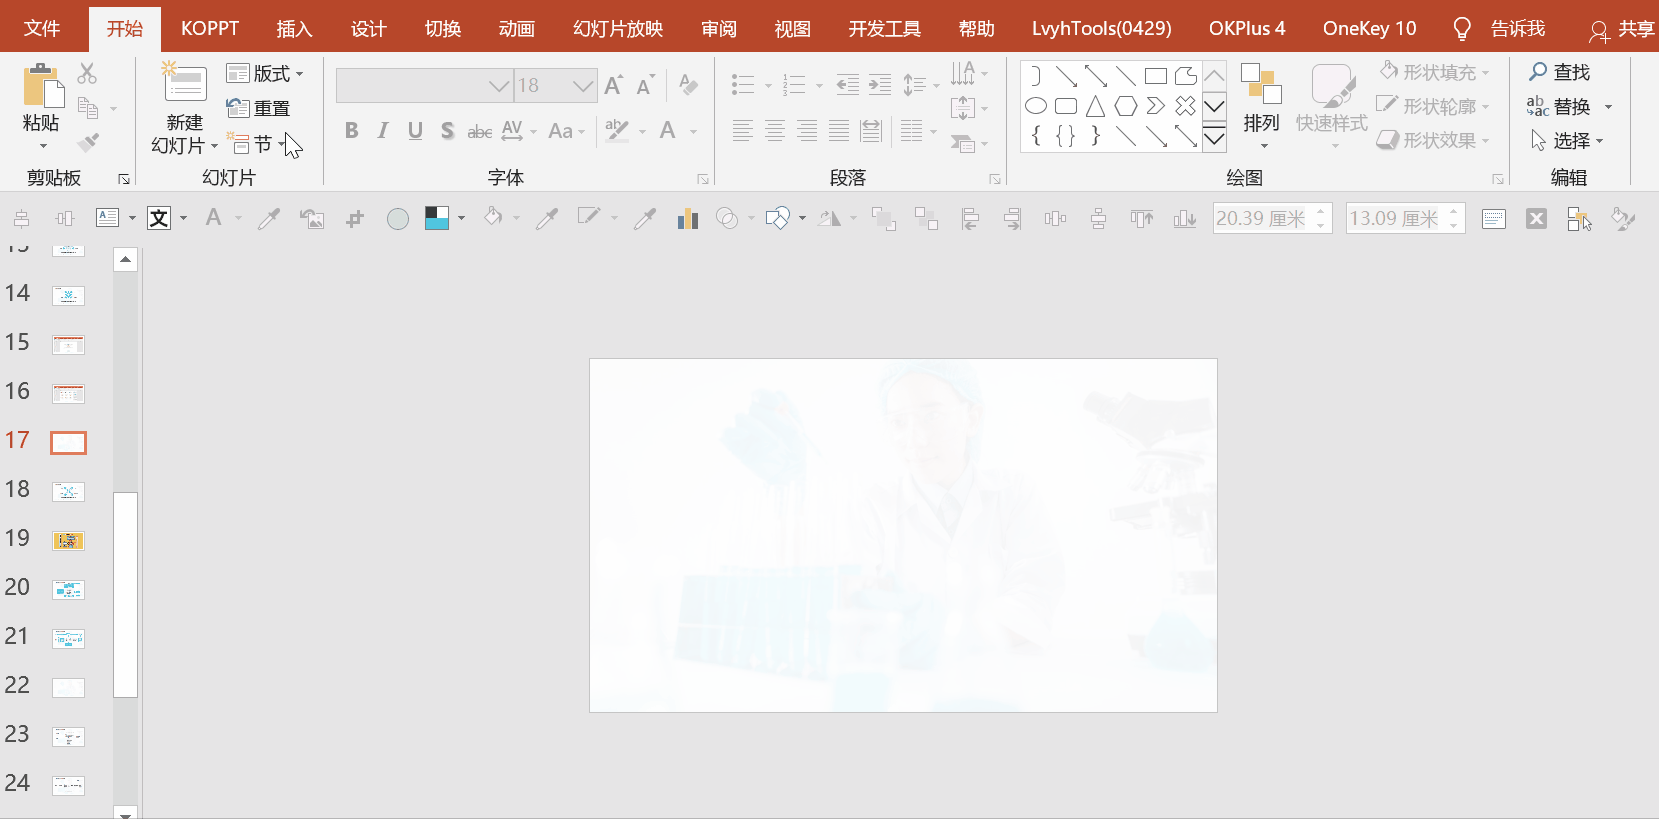Expand the shapes gallery more button
The height and width of the screenshot is (819, 1659).
(1214, 139)
